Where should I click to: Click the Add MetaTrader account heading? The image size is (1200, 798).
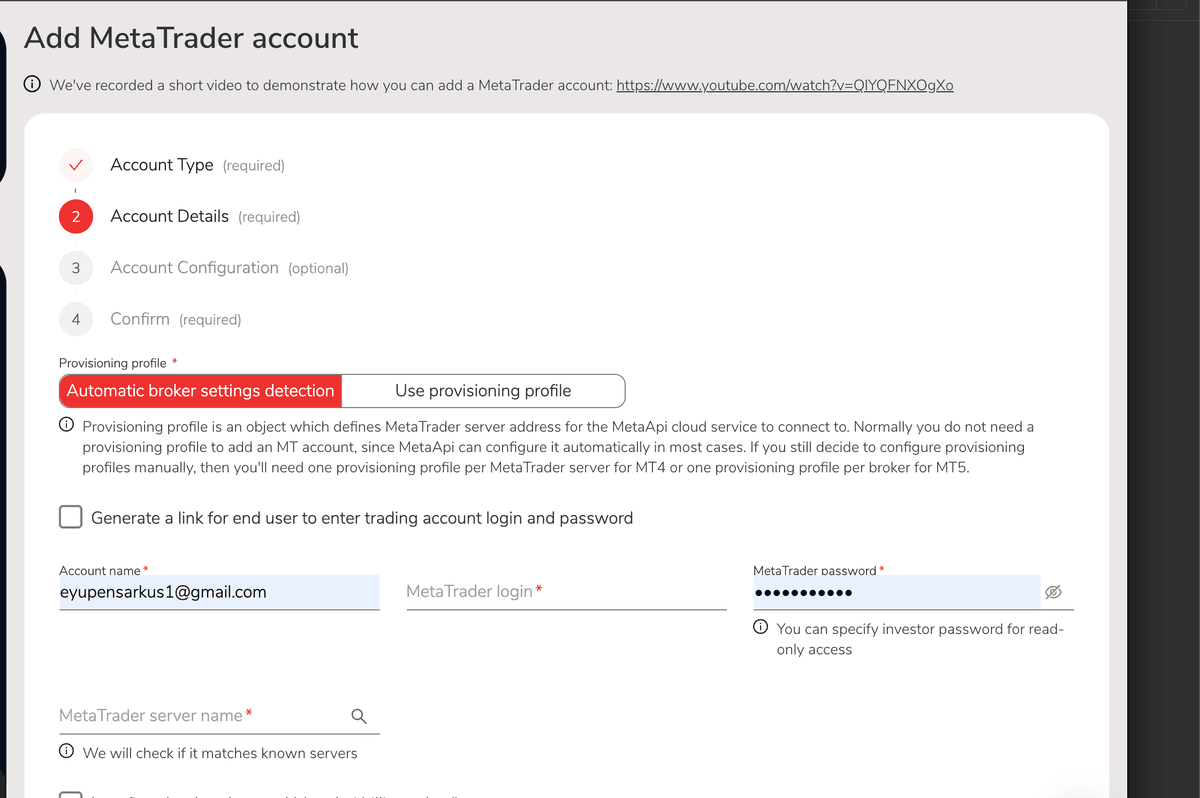coord(191,38)
